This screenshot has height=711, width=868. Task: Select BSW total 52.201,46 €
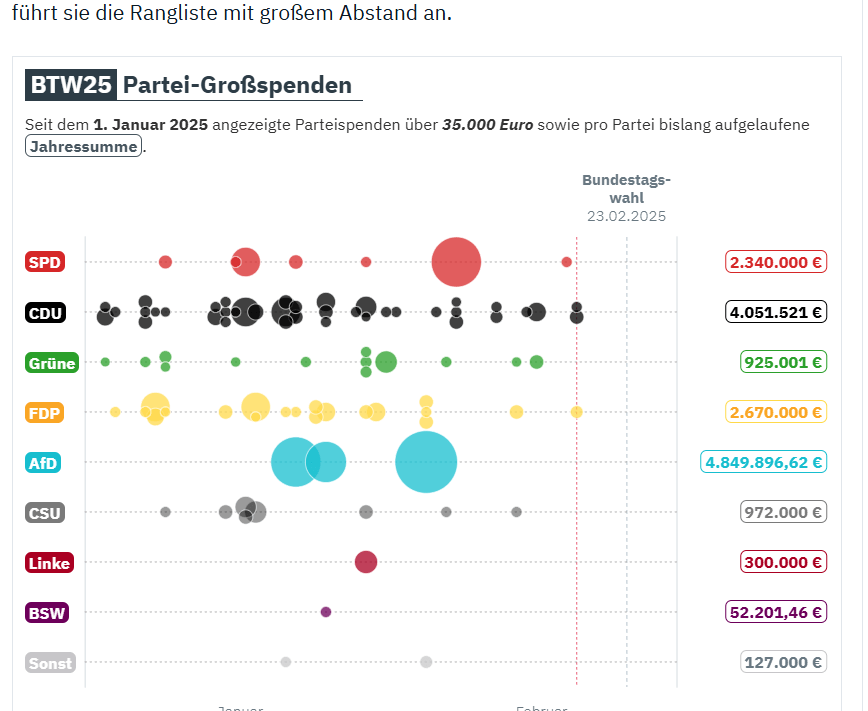pyautogui.click(x=775, y=612)
